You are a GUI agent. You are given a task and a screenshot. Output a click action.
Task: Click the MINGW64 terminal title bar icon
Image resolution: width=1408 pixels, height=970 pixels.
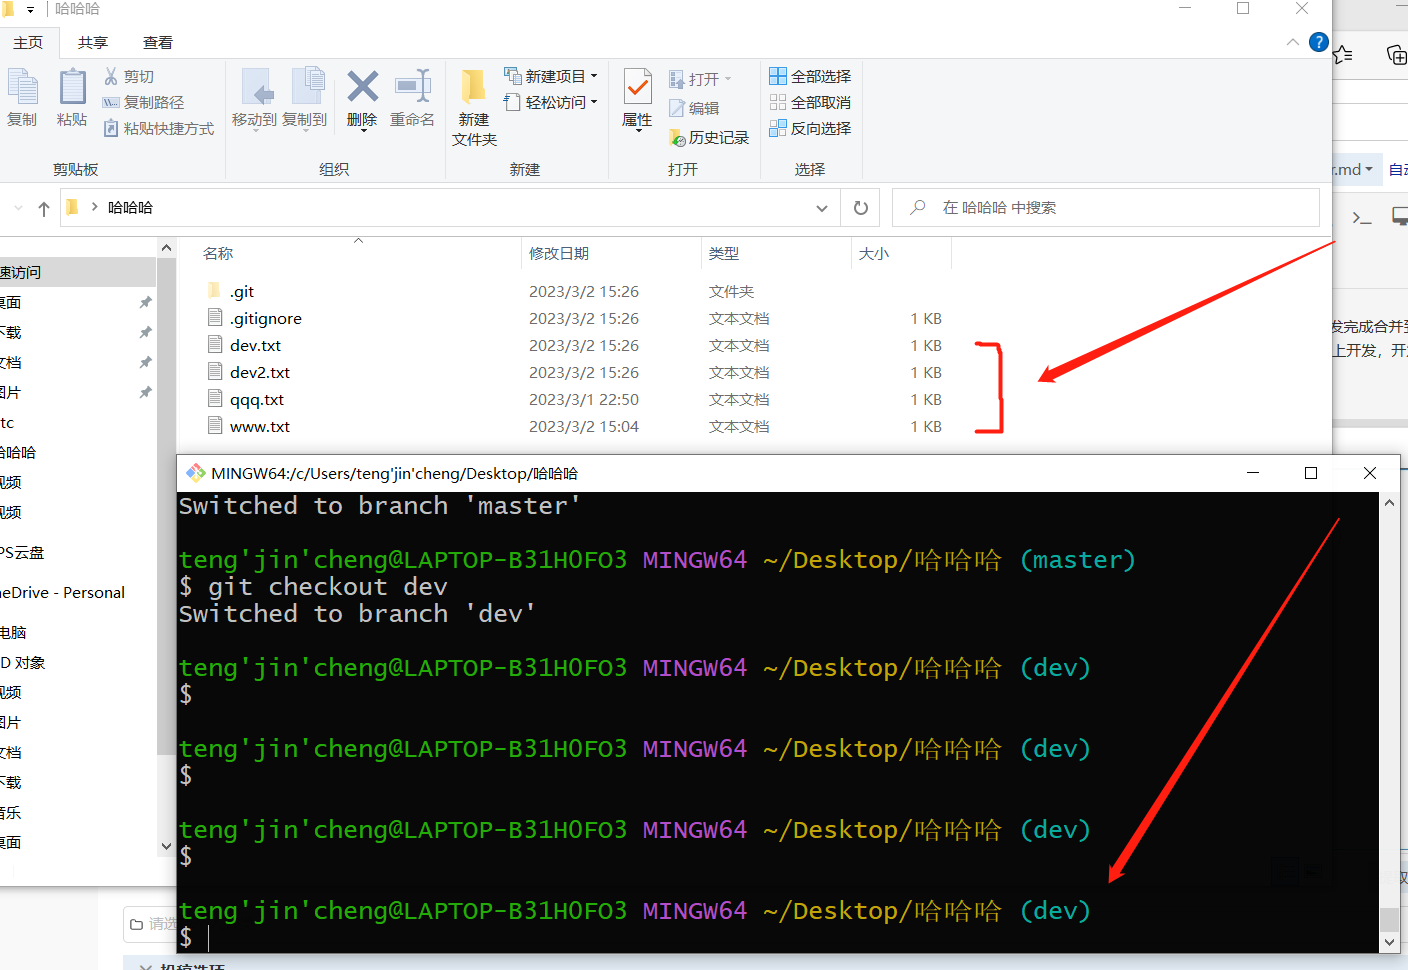195,473
